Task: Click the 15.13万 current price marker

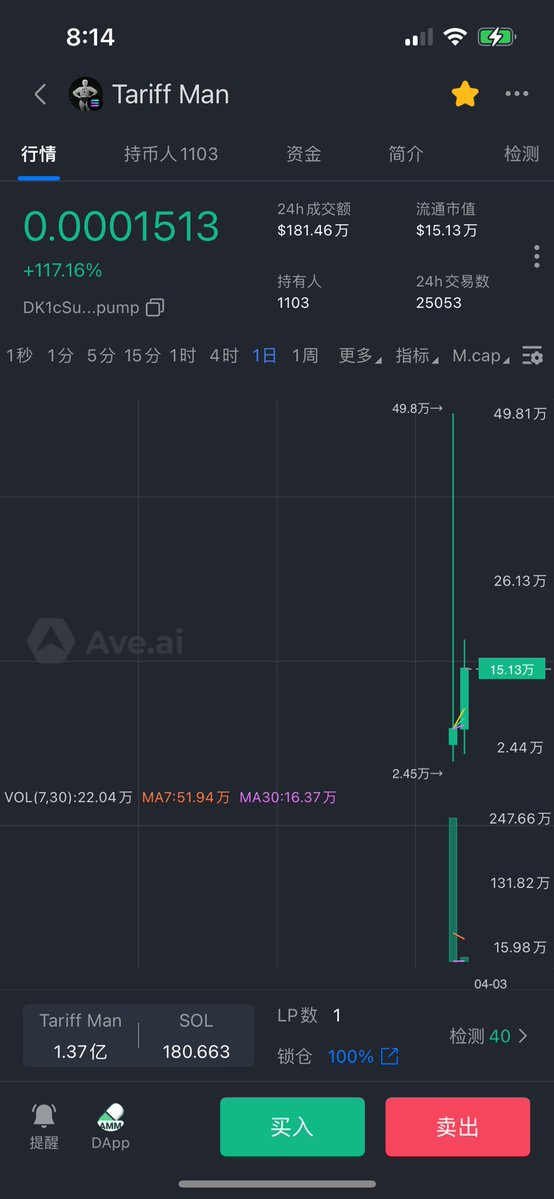Action: [x=512, y=669]
